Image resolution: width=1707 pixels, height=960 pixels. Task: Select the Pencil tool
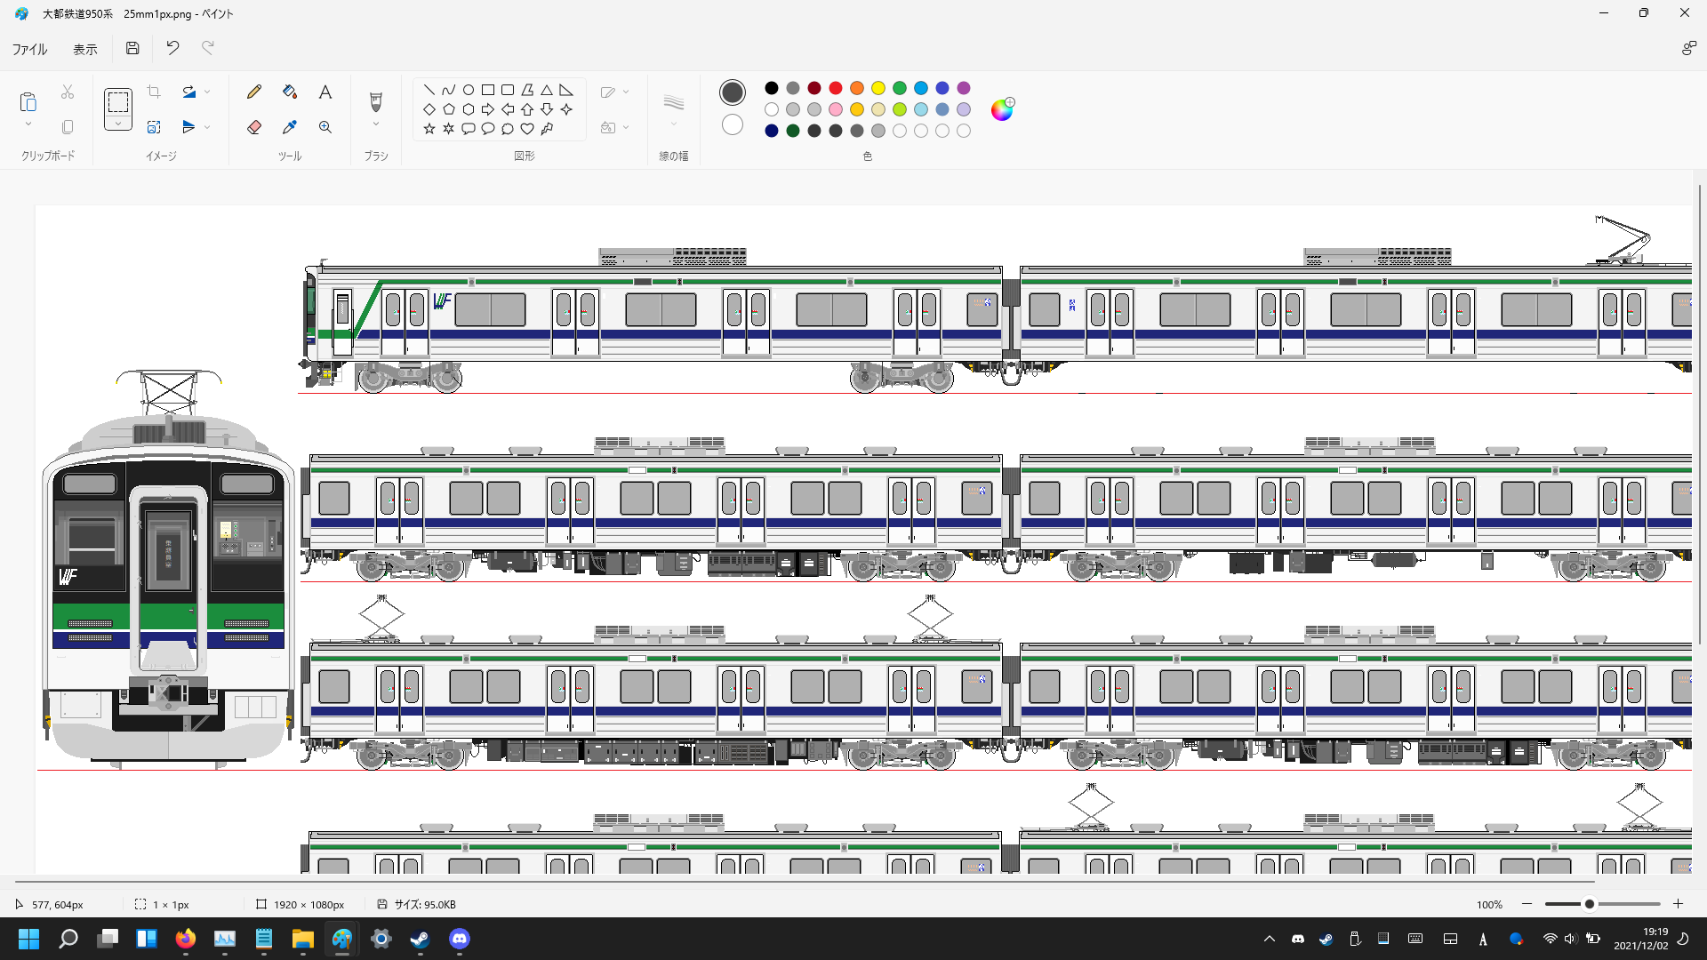coord(254,92)
